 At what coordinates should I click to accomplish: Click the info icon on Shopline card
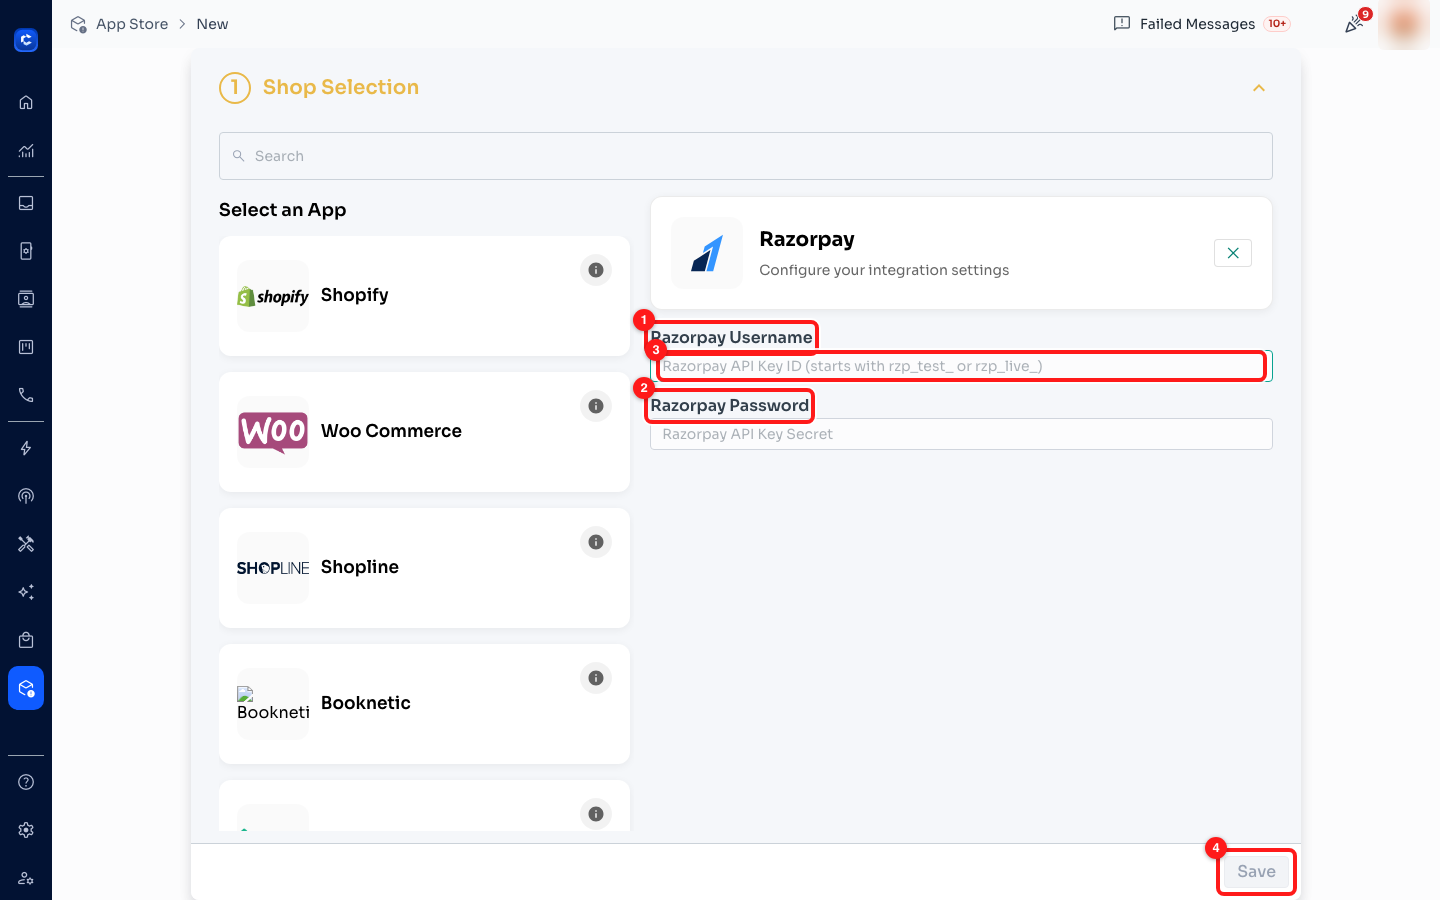pyautogui.click(x=596, y=542)
